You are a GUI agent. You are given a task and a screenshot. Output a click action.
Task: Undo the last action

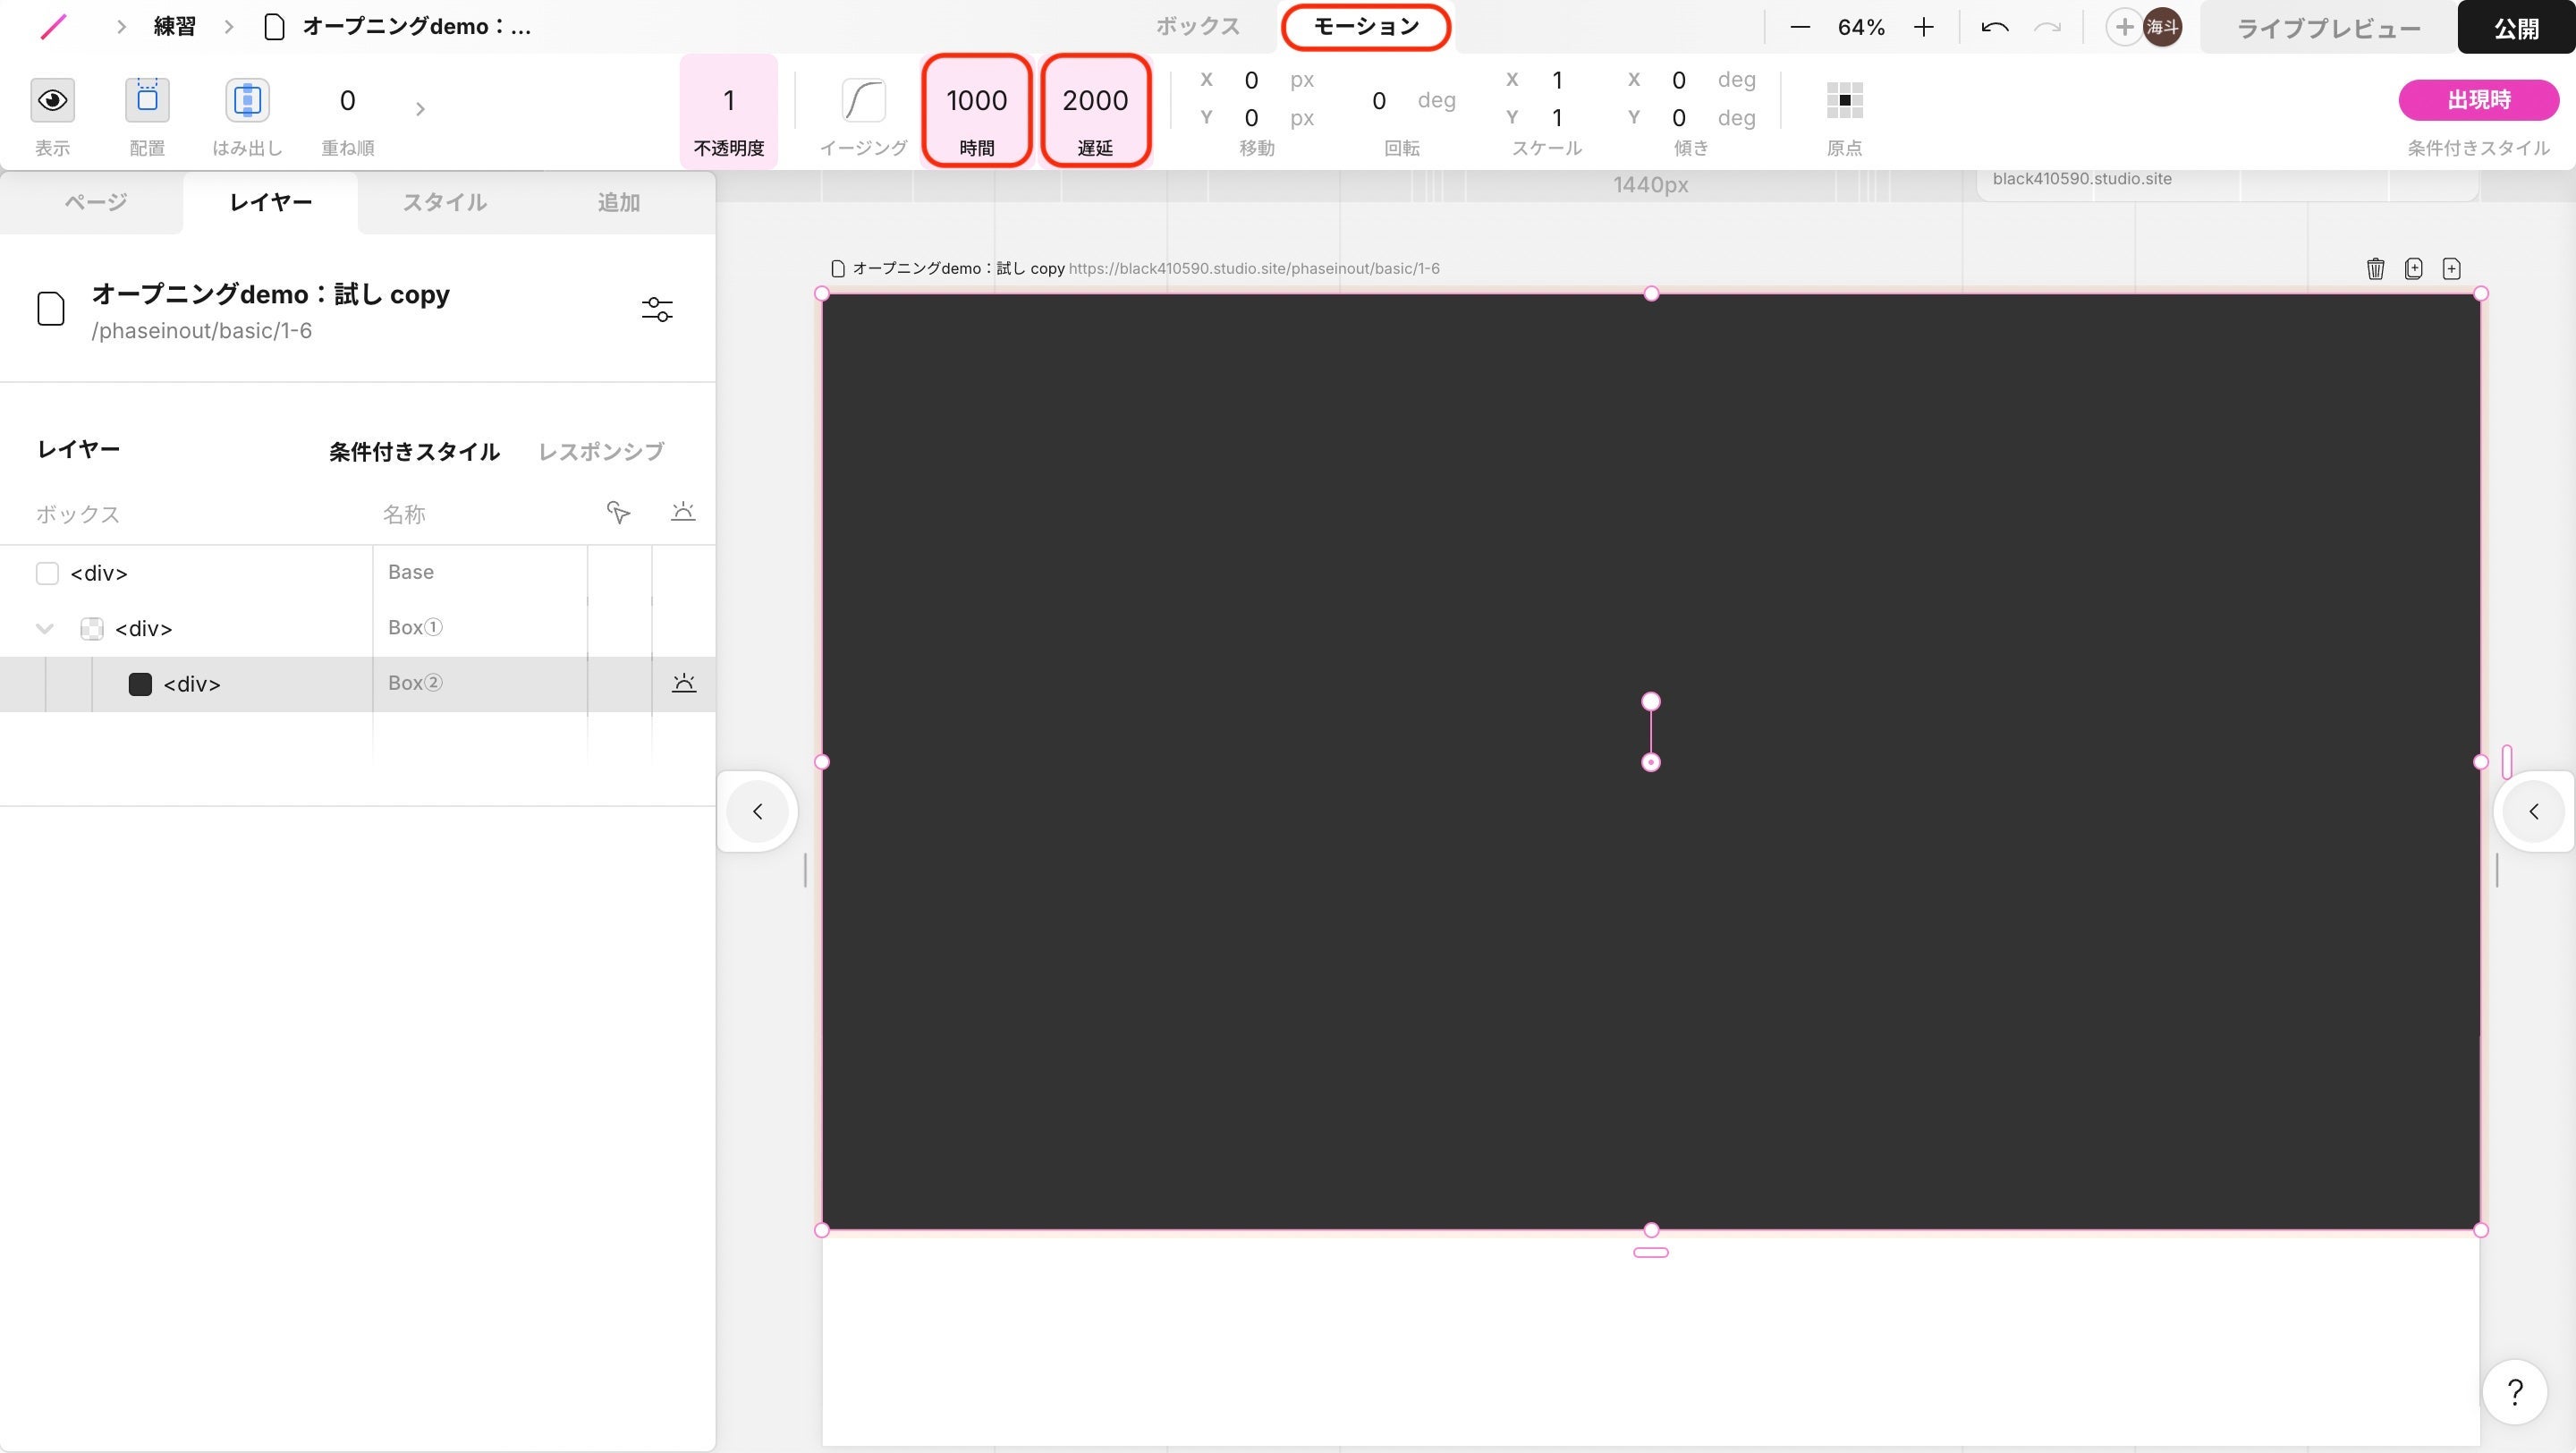[x=1994, y=27]
